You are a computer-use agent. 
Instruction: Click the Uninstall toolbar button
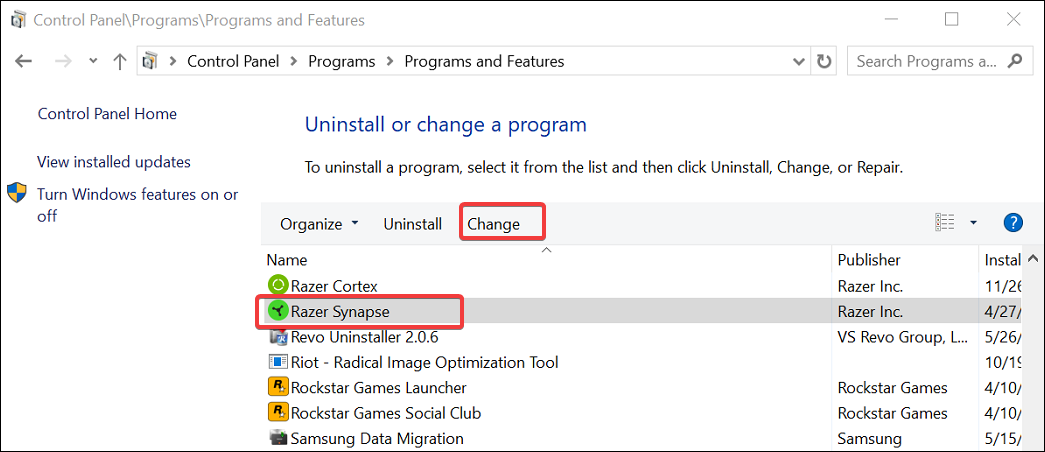tap(412, 224)
